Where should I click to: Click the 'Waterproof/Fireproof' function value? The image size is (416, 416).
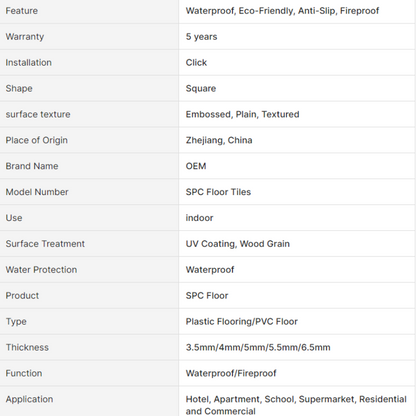tap(231, 373)
